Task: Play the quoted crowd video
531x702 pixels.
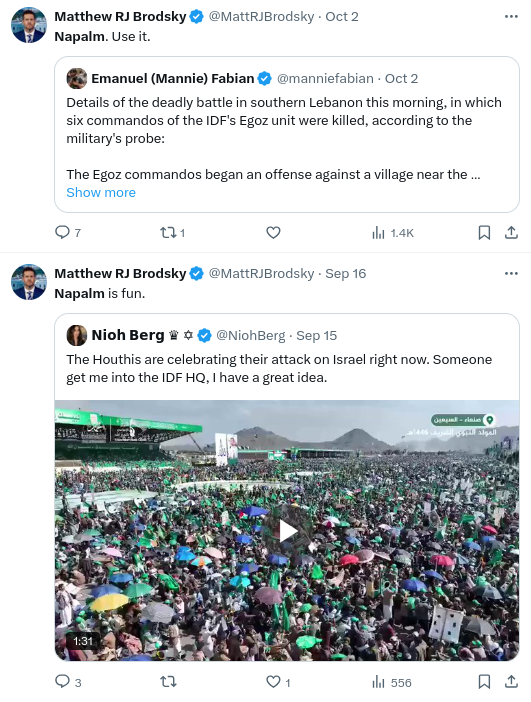Action: click(x=287, y=531)
